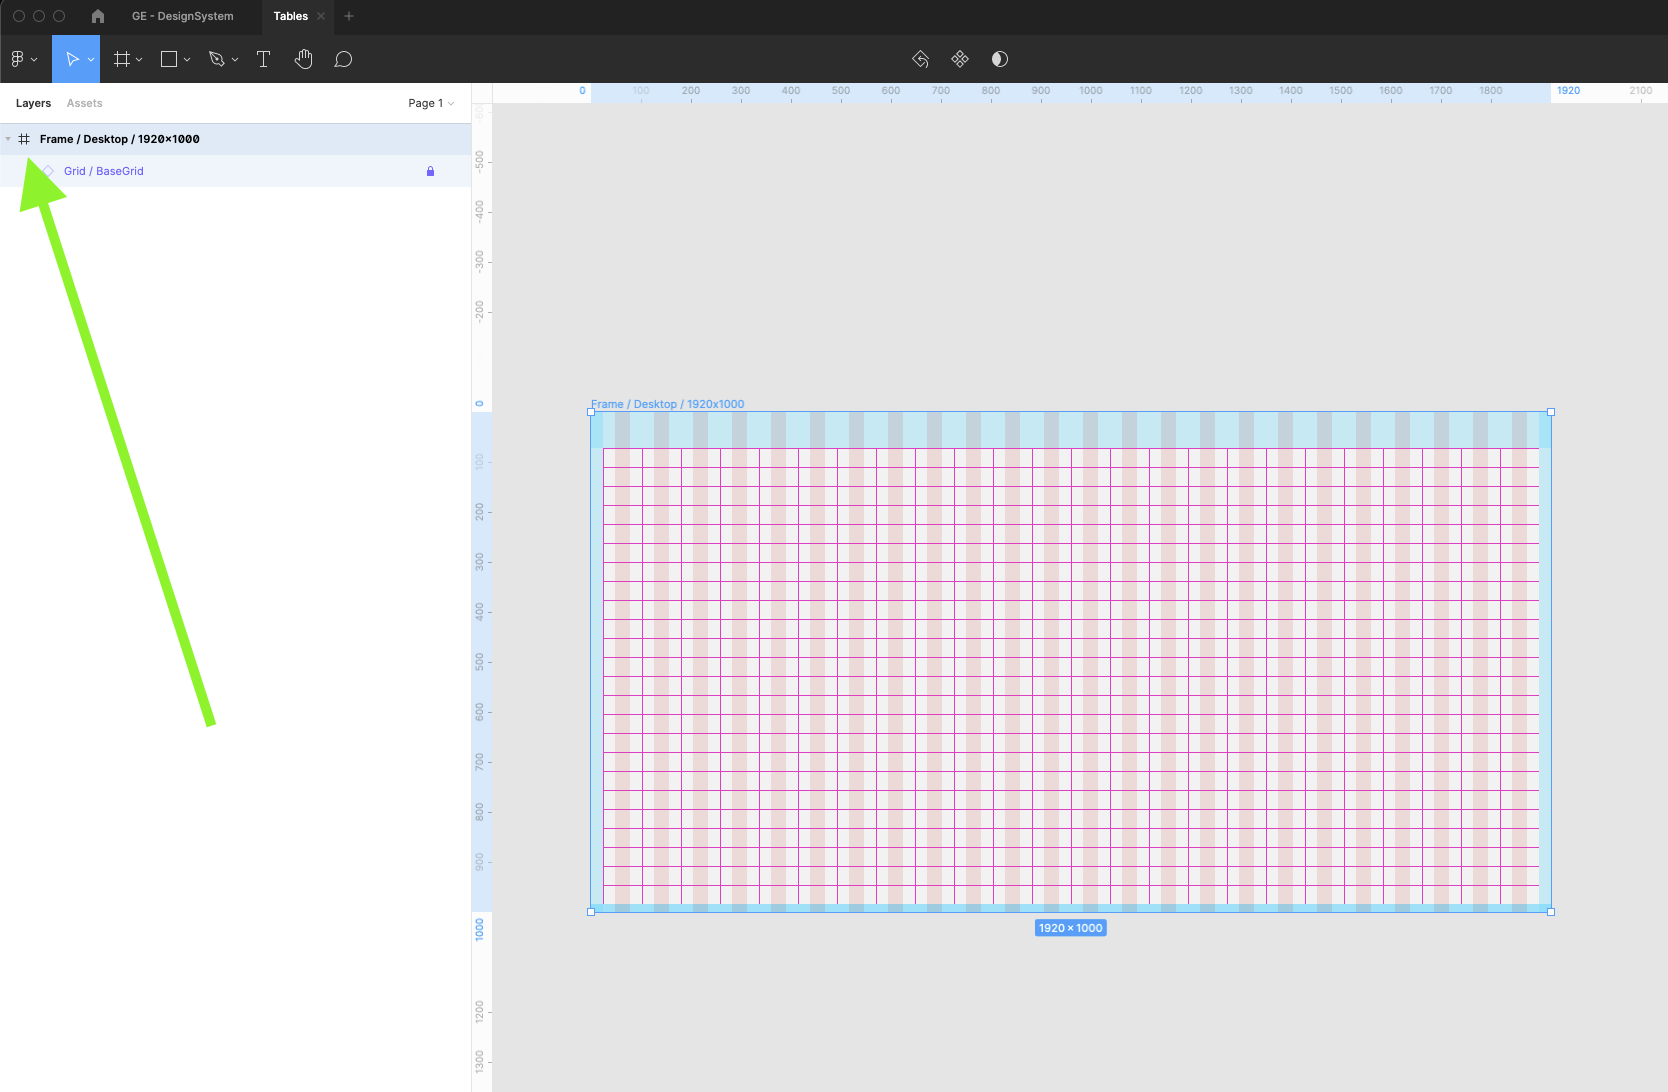
Task: Click the Create component icon
Action: coord(960,60)
